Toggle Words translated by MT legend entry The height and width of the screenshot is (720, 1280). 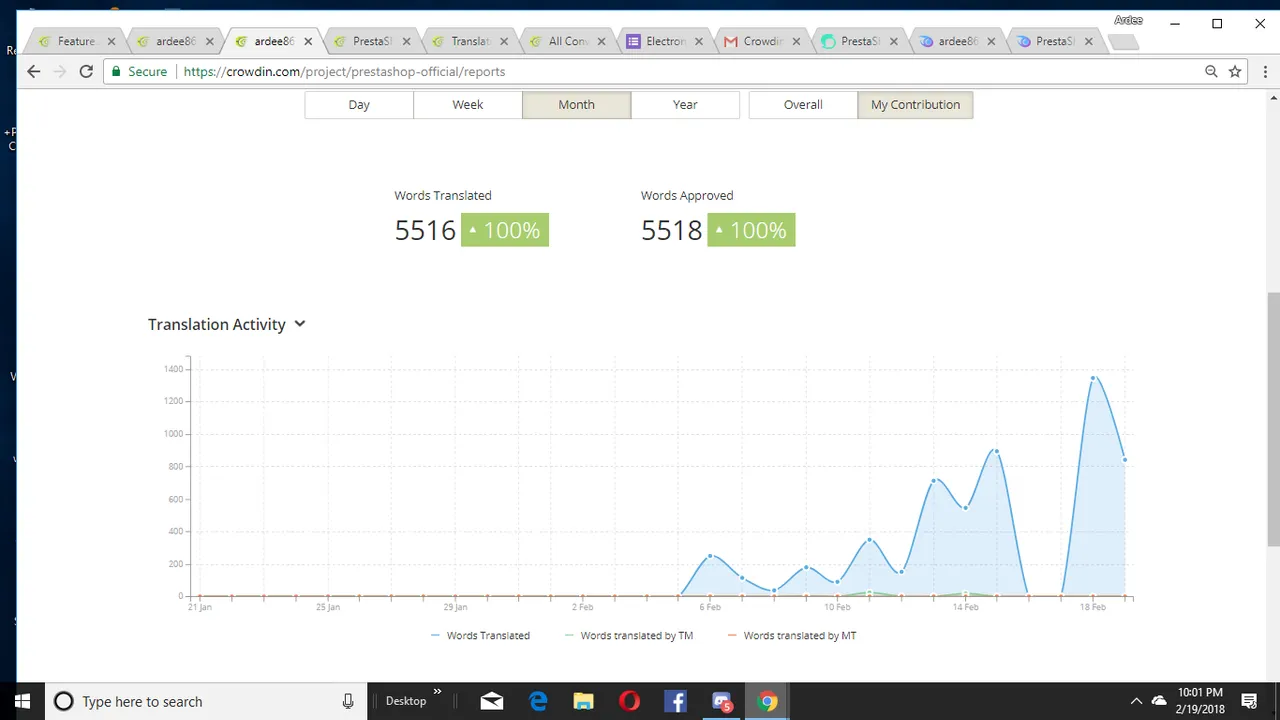(x=792, y=635)
